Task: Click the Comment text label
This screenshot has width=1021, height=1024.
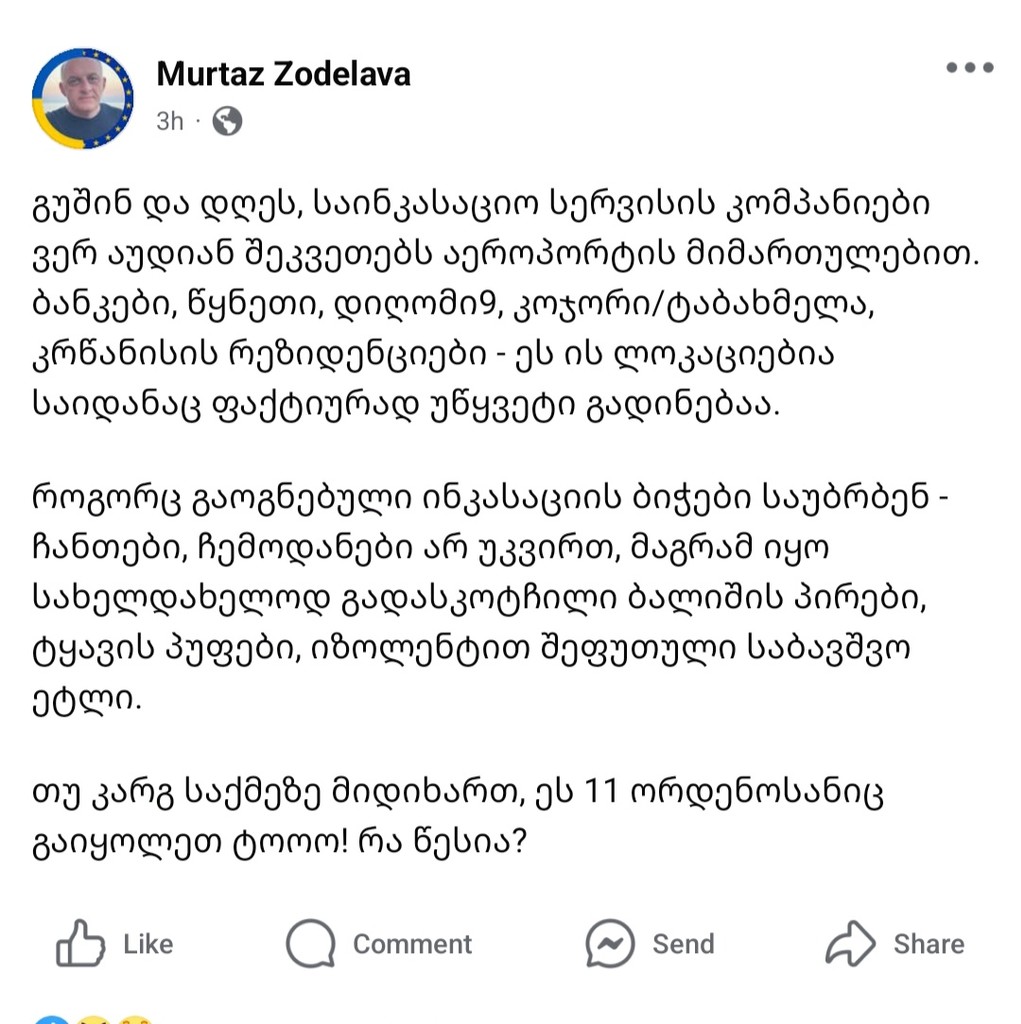Action: pyautogui.click(x=412, y=944)
